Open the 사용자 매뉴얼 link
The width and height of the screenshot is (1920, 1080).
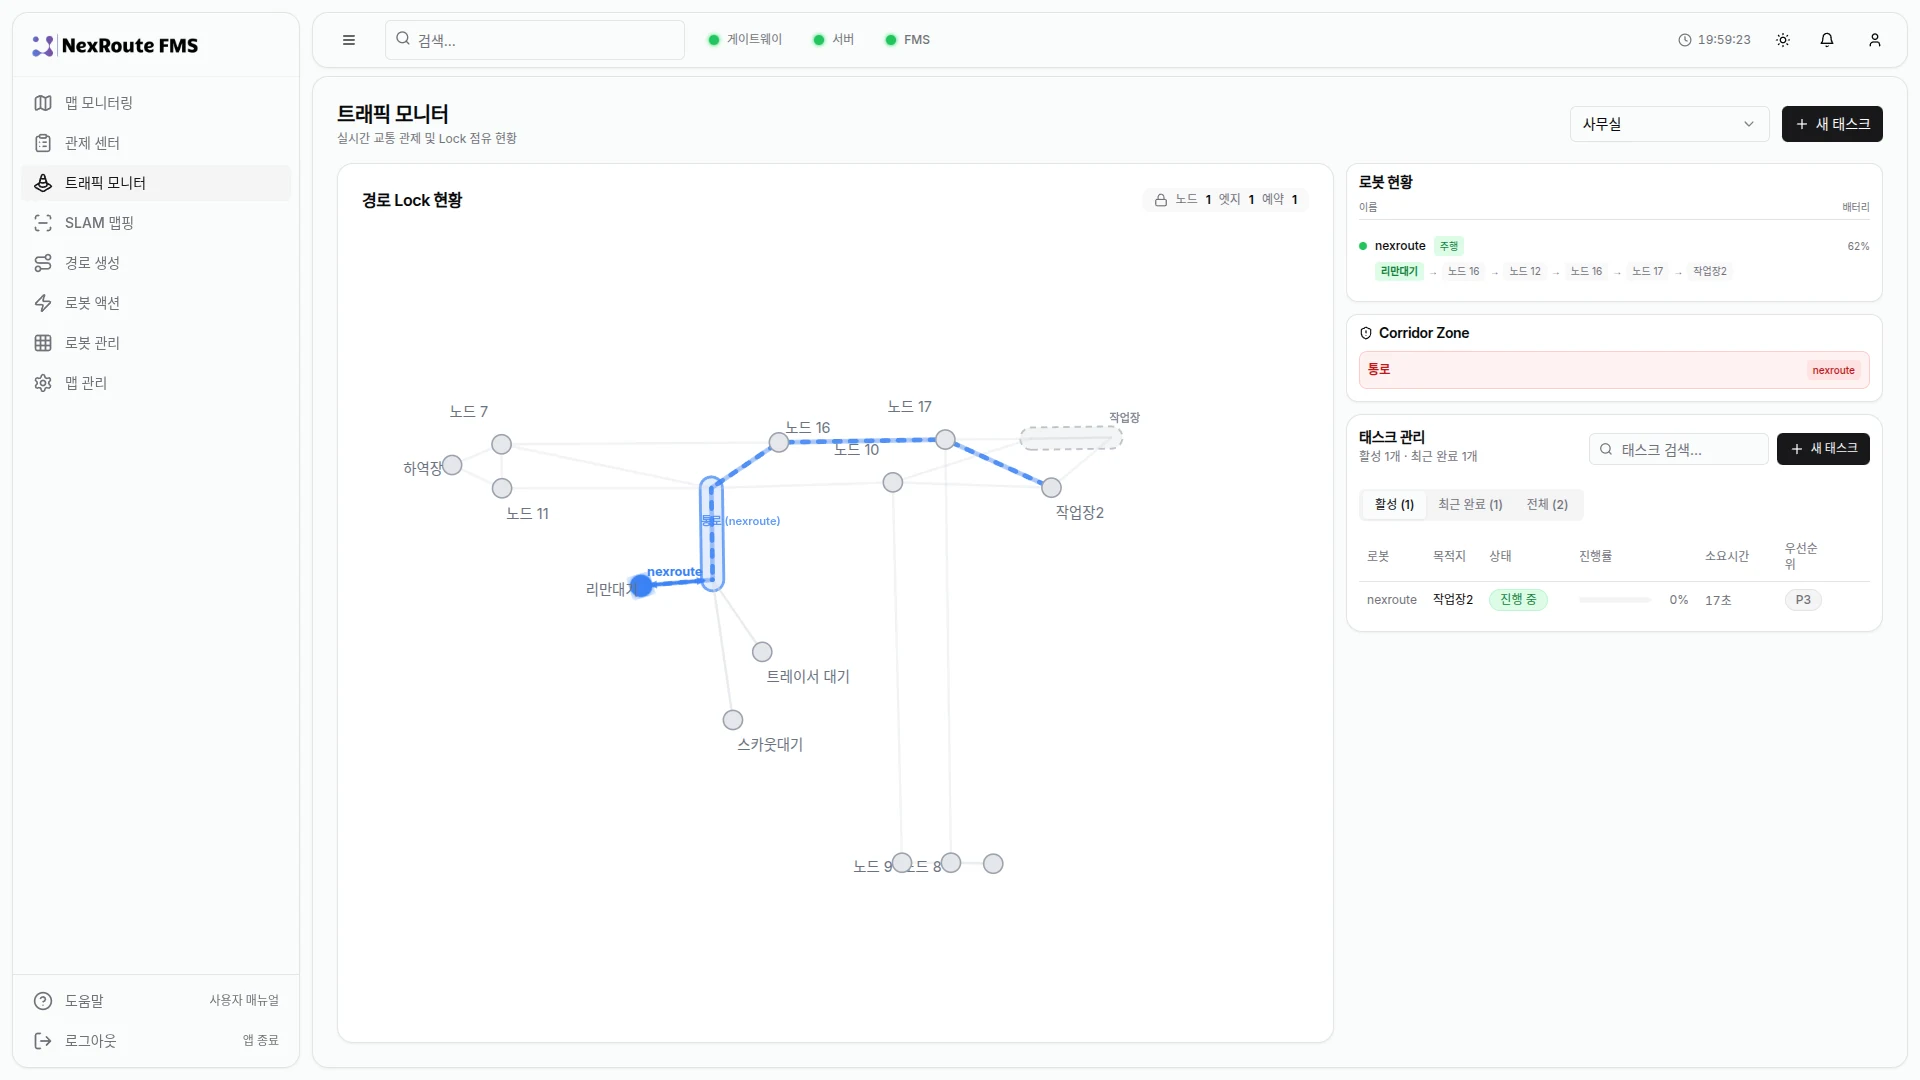(x=244, y=1001)
